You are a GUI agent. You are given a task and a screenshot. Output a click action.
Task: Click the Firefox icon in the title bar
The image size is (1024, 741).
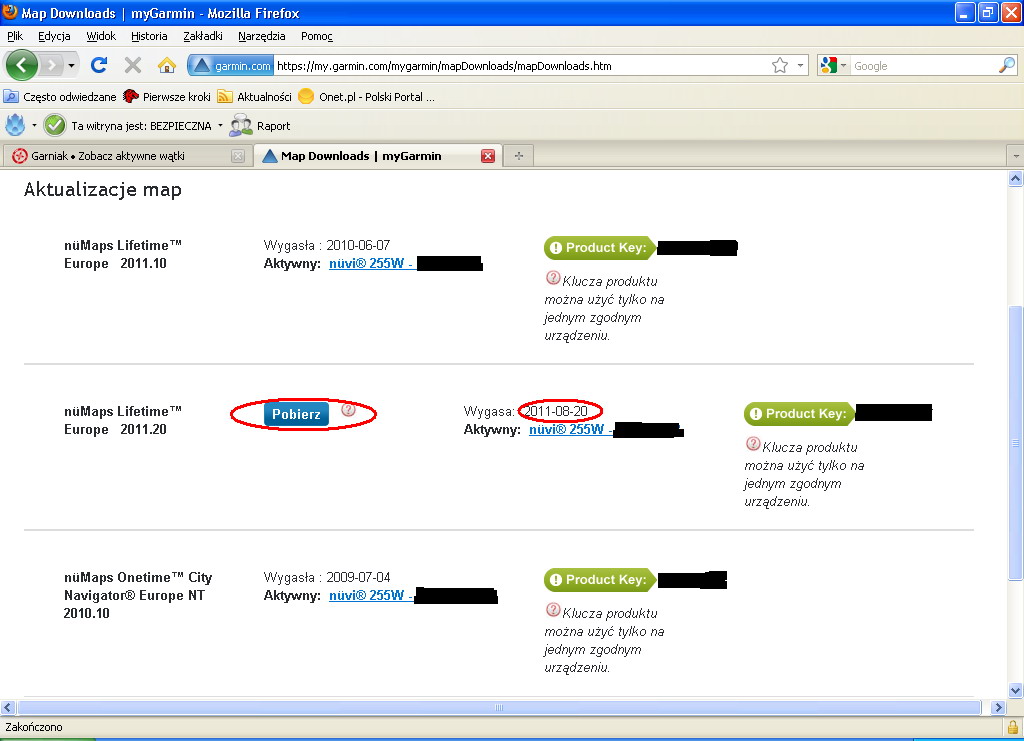click(10, 12)
